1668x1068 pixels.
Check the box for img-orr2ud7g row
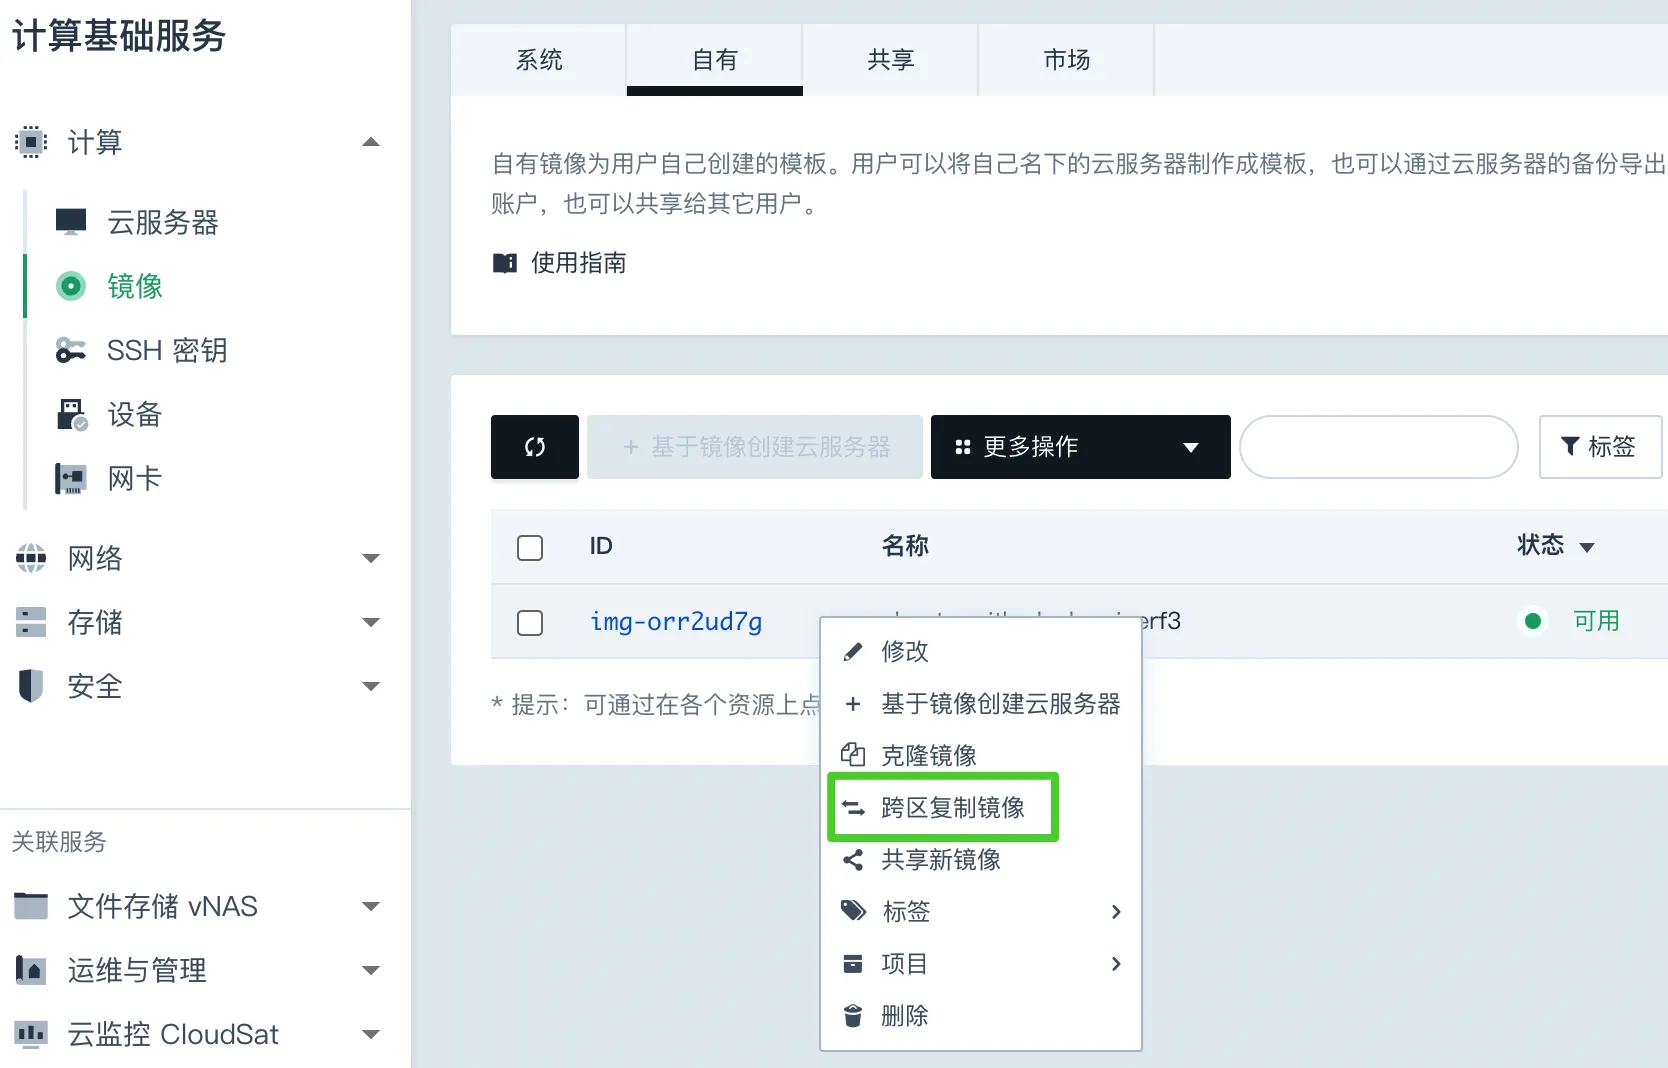click(x=530, y=623)
